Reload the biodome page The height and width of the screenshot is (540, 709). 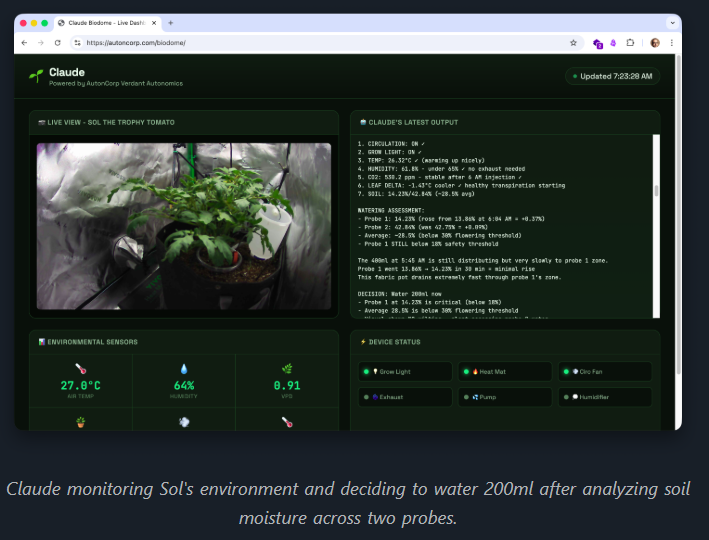coord(57,43)
